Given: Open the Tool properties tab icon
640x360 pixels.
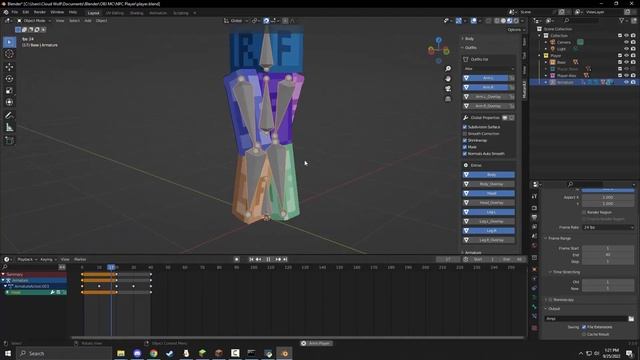Looking at the screenshot, I should (534, 196).
